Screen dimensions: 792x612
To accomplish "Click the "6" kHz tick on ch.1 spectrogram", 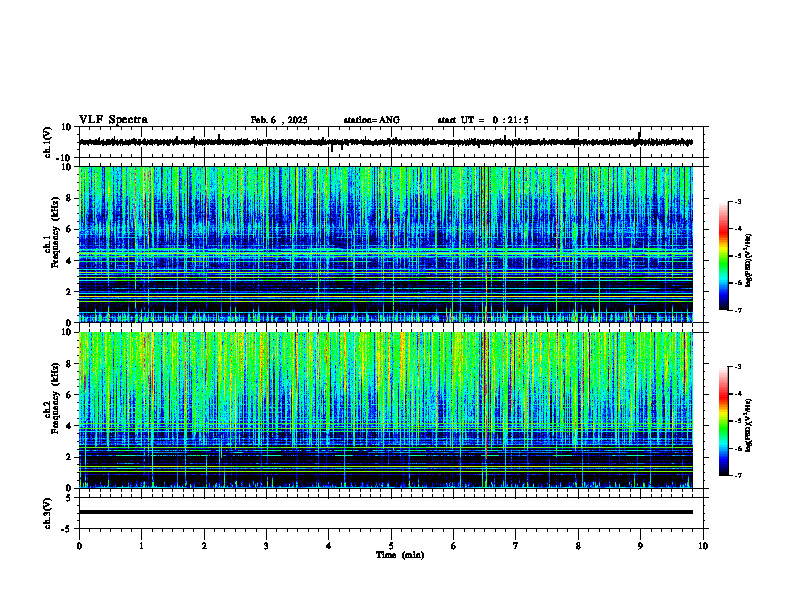I will [70, 229].
